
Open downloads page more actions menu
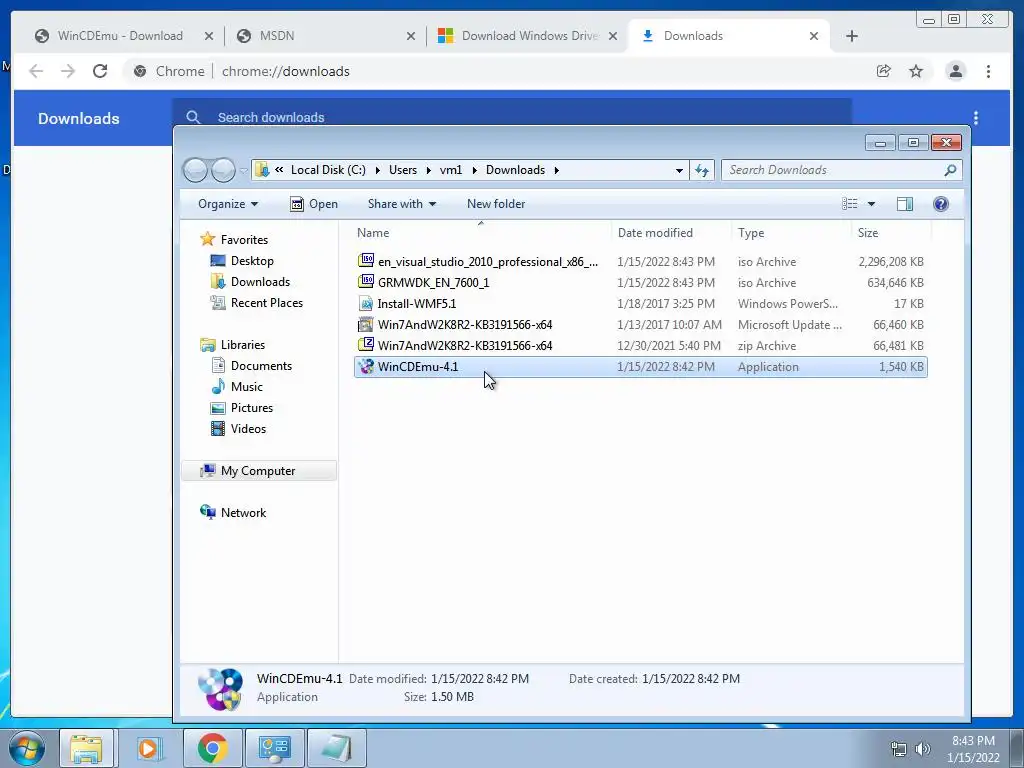(x=976, y=118)
